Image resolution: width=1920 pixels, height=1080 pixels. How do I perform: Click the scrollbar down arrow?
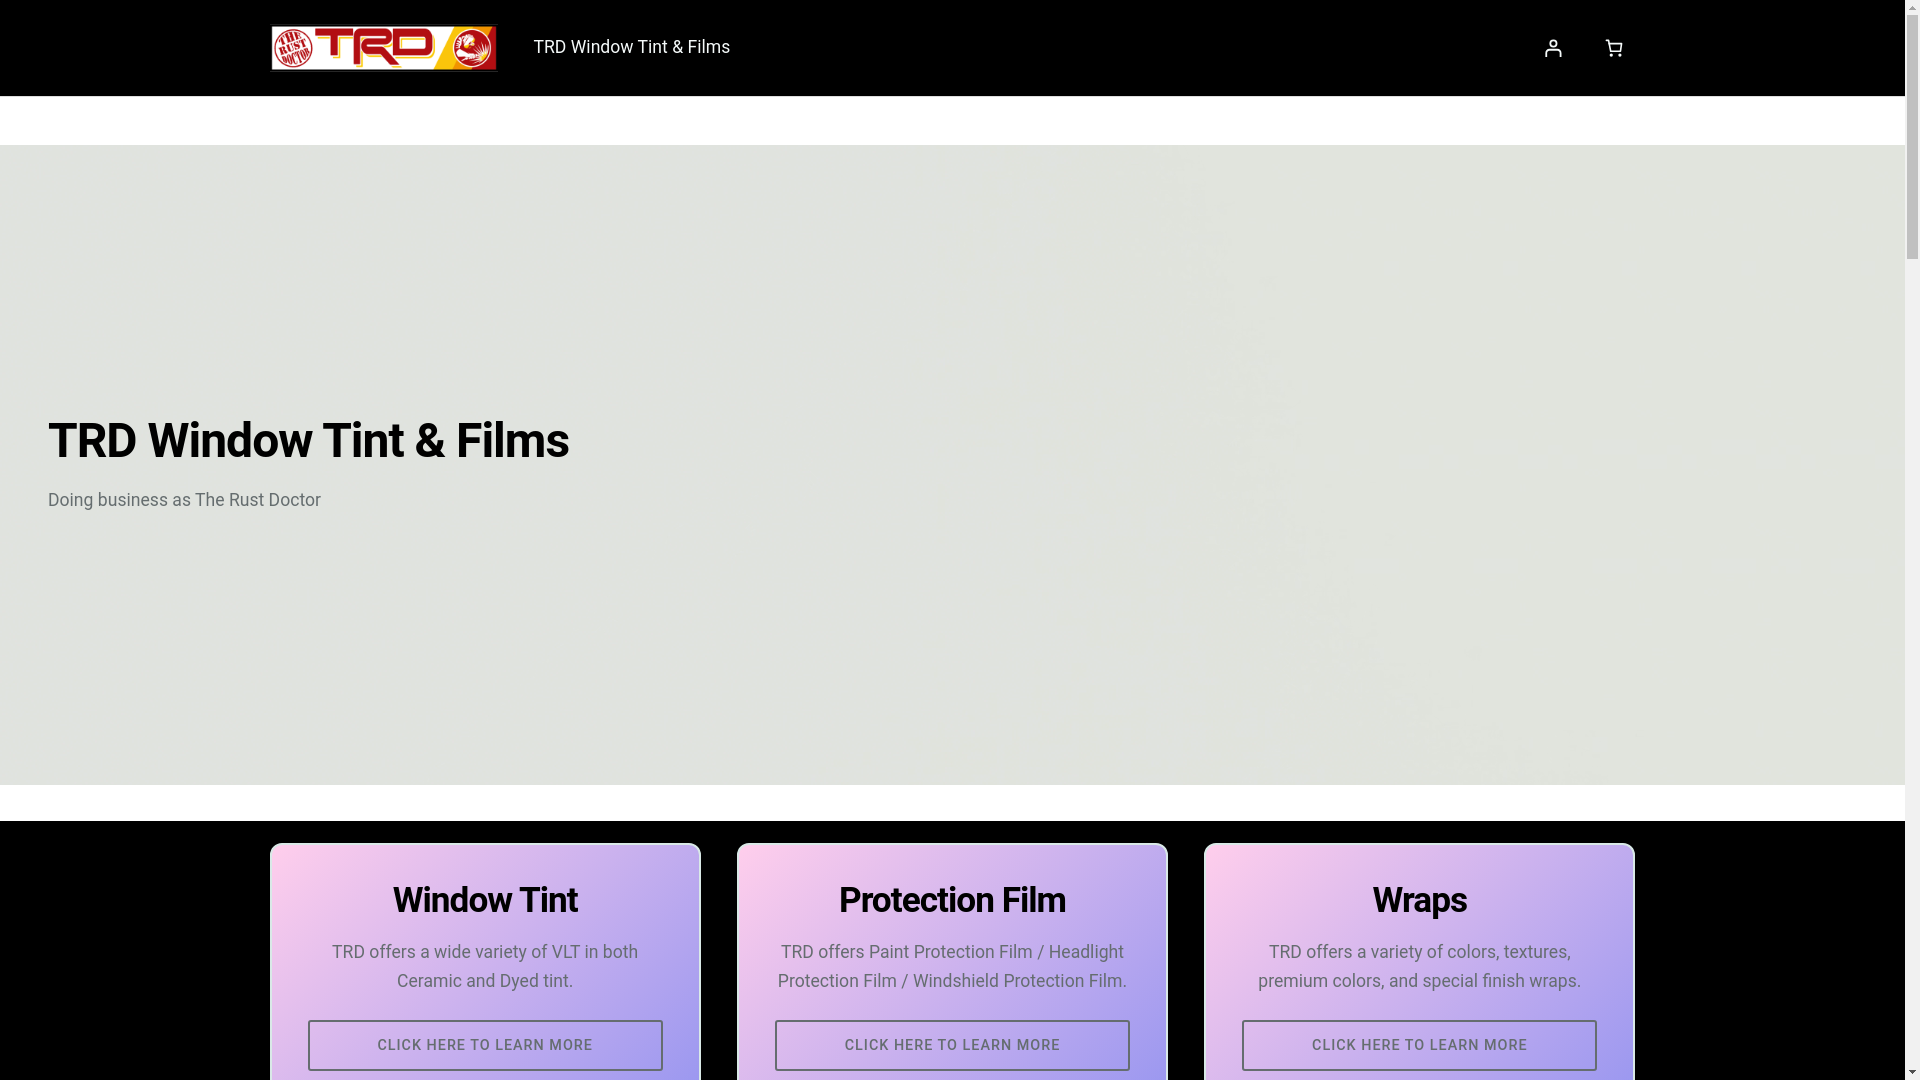coord(1912,1072)
